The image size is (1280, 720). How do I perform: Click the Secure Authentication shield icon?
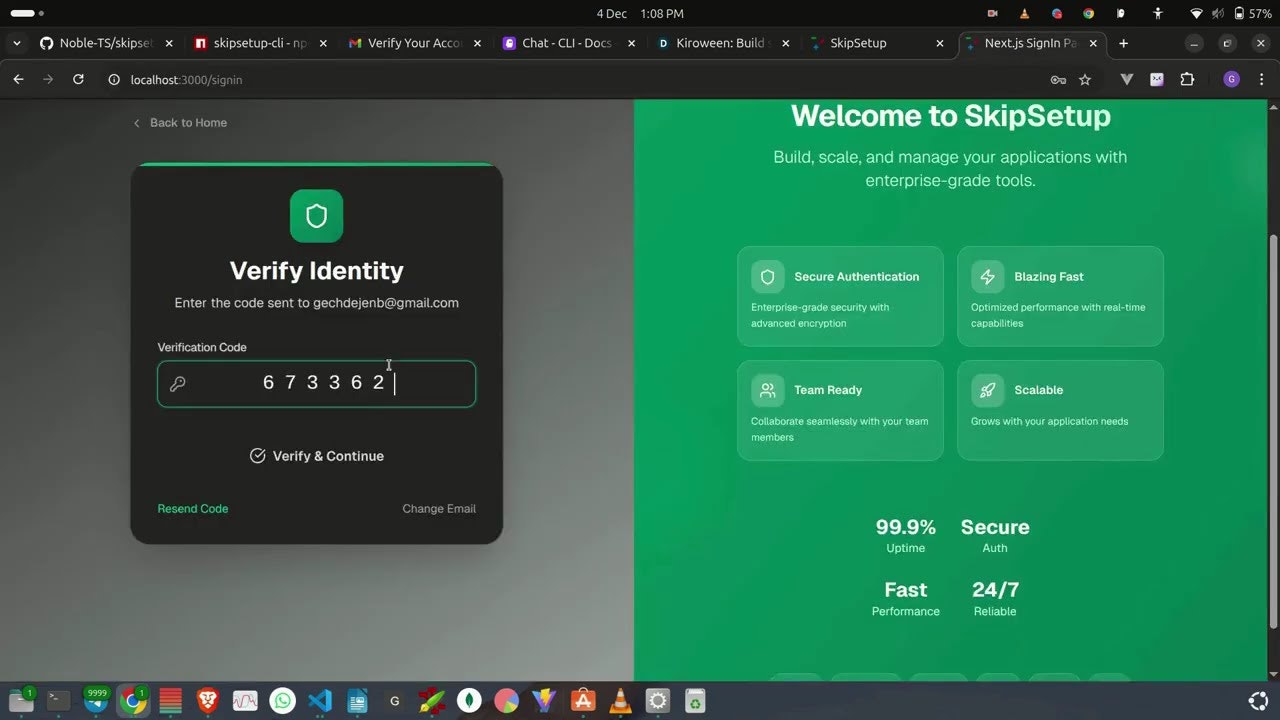point(768,277)
